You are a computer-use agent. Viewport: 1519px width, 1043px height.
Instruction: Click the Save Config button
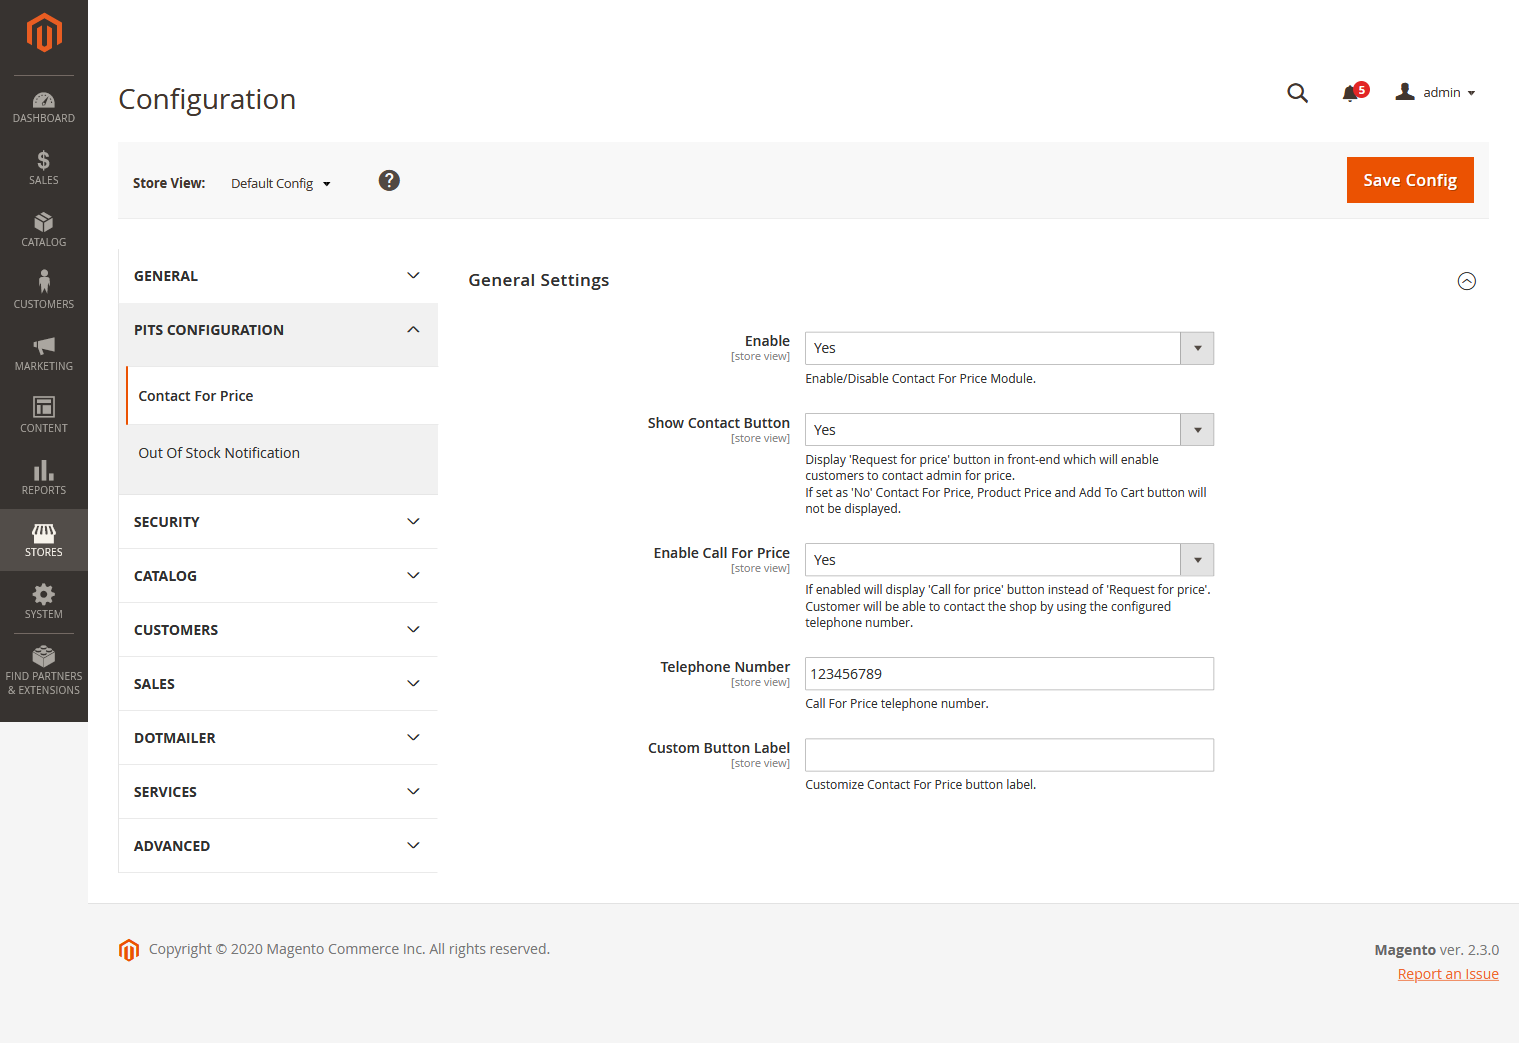click(1409, 180)
